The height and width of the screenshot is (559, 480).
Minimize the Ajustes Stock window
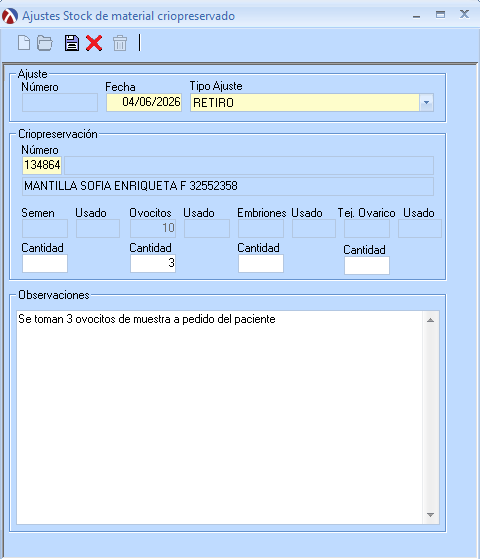pyautogui.click(x=417, y=16)
